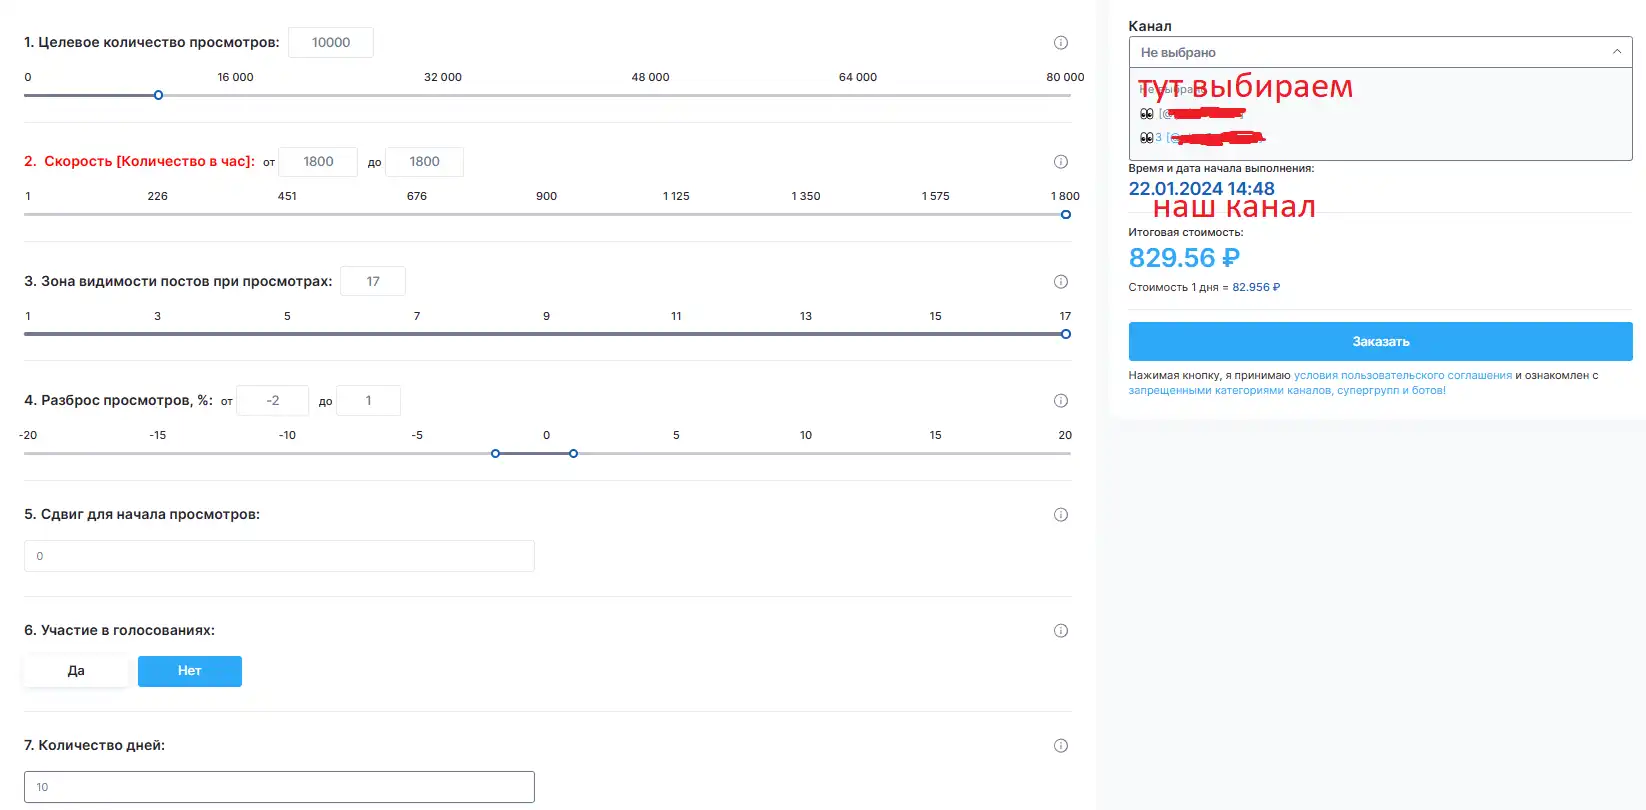
Task: Click daily cost value 82.956 ₽
Action: tap(1256, 287)
